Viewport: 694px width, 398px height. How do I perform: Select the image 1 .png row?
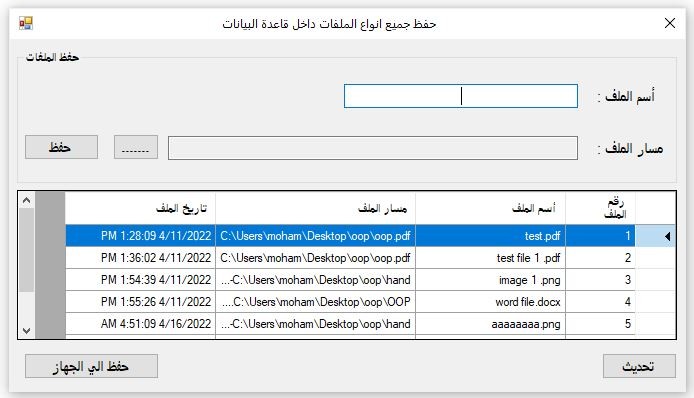[x=371, y=280]
